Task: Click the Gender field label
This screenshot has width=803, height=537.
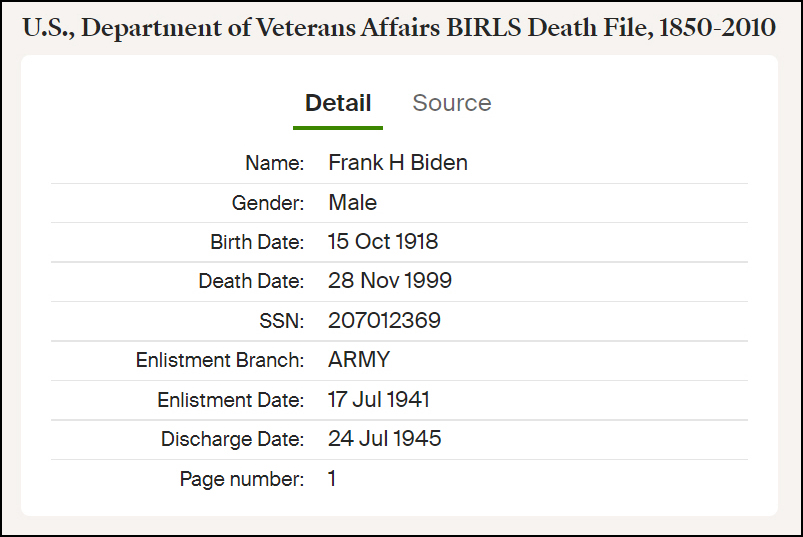Action: click(x=267, y=203)
